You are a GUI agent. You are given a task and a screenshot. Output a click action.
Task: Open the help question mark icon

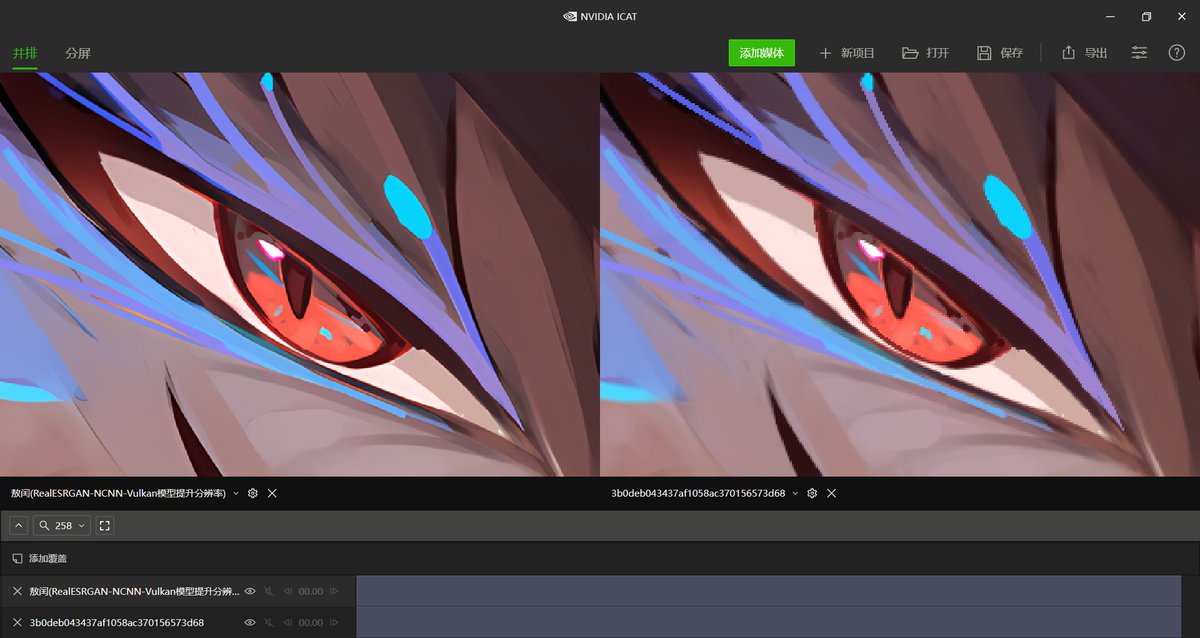(1177, 53)
